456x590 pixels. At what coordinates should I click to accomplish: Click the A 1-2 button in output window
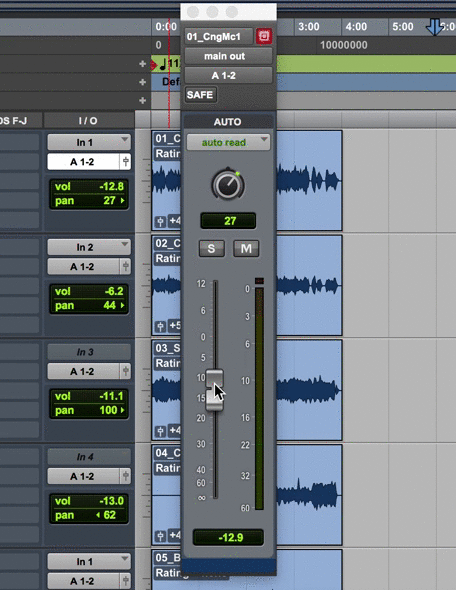click(x=228, y=75)
